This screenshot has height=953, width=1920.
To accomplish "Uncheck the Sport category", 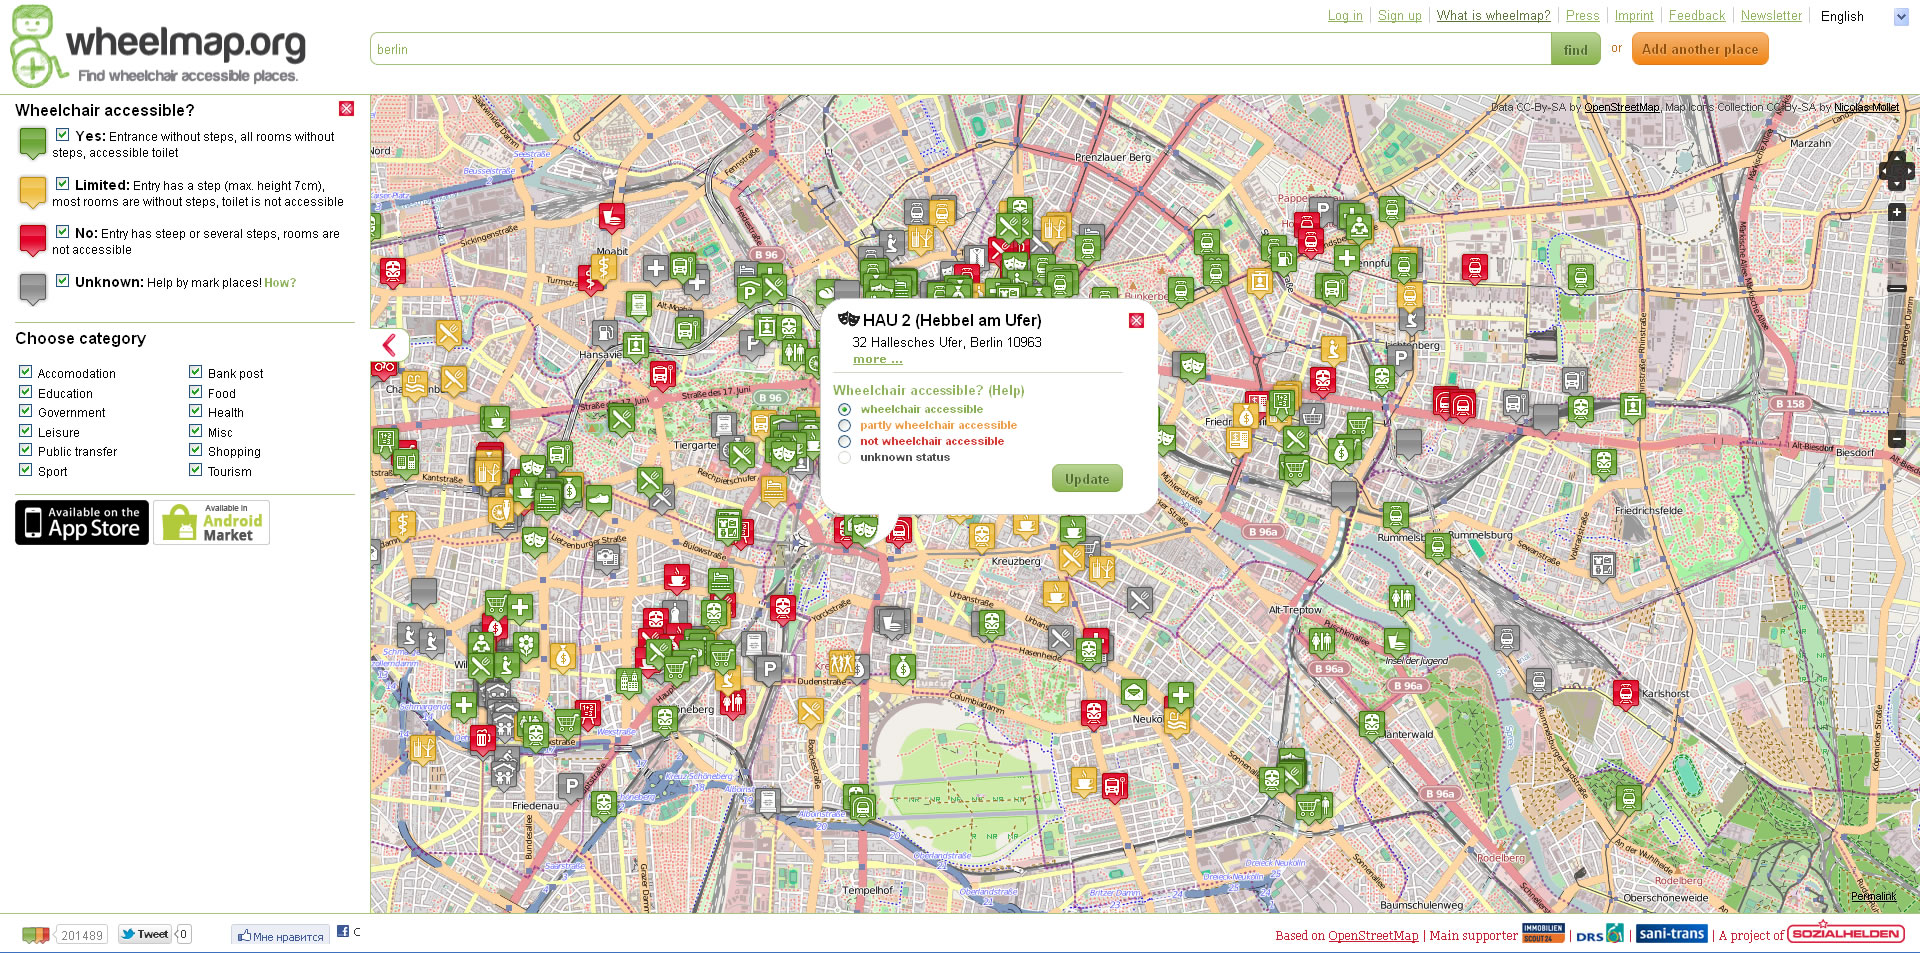I will tap(26, 469).
